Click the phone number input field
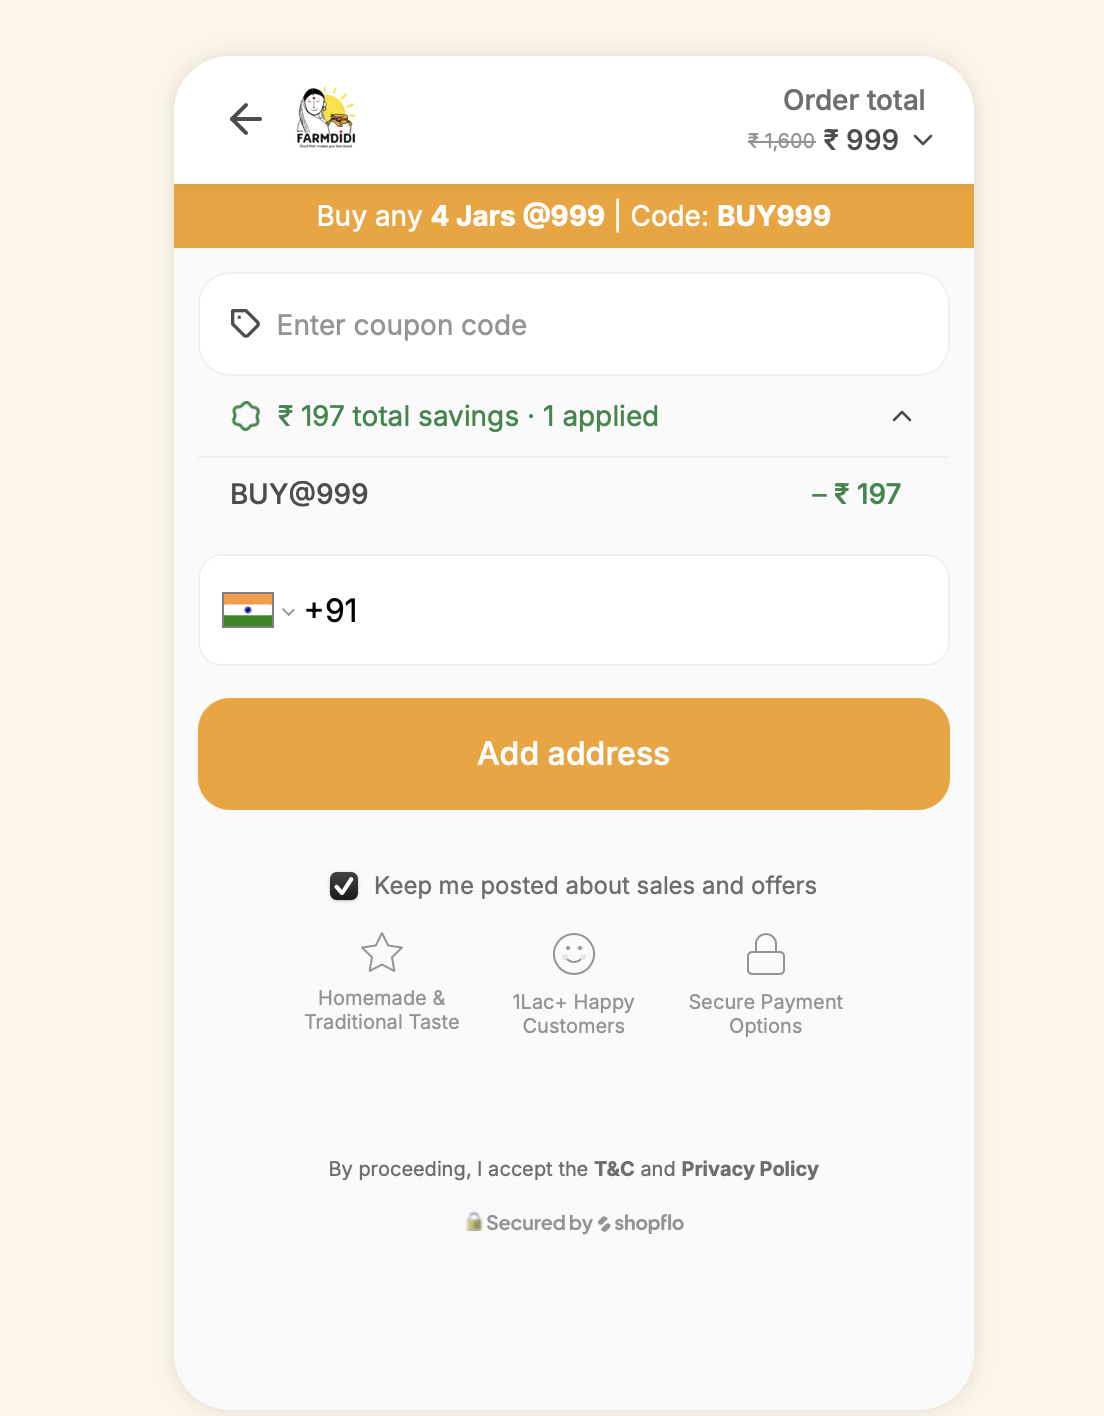 click(x=640, y=610)
